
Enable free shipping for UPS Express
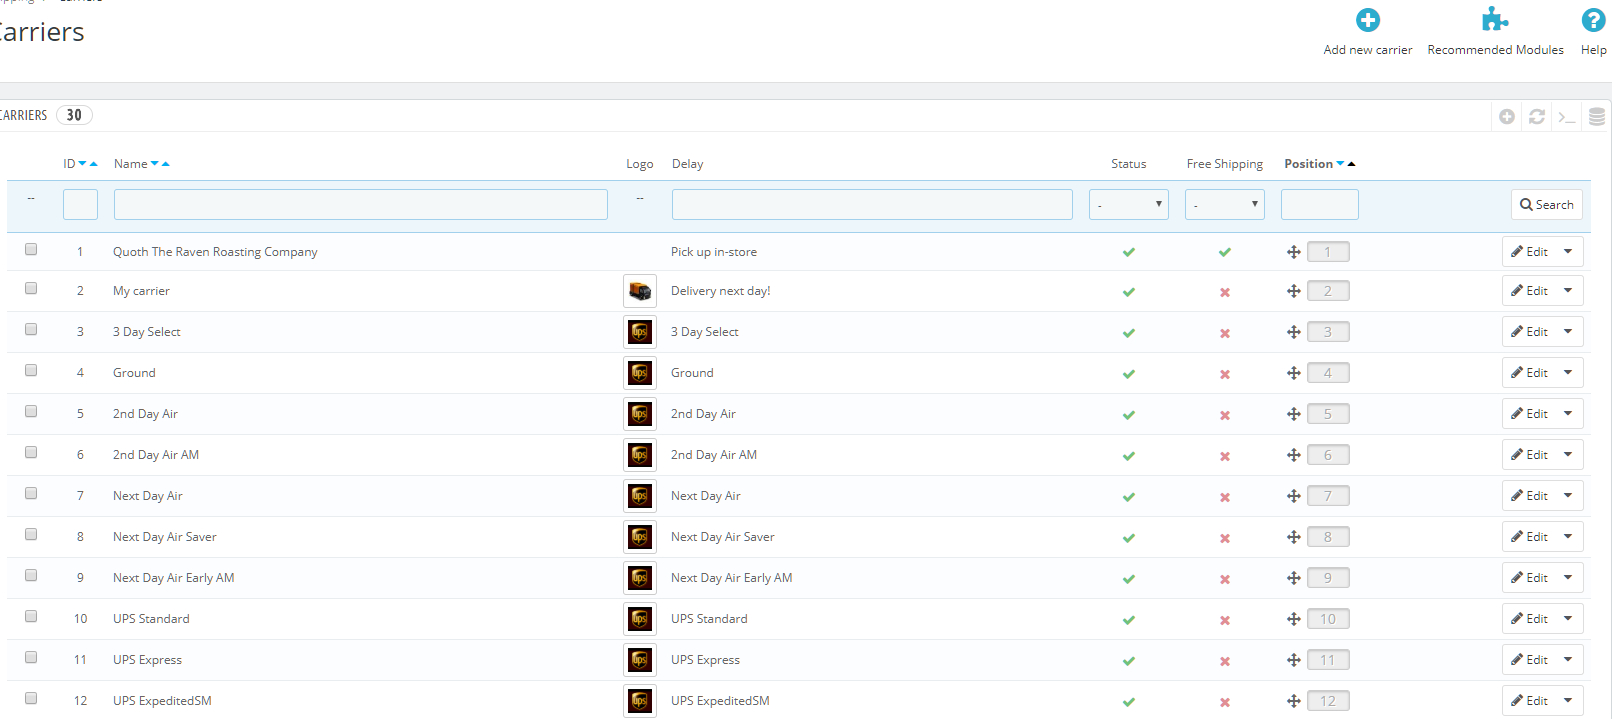click(x=1224, y=661)
